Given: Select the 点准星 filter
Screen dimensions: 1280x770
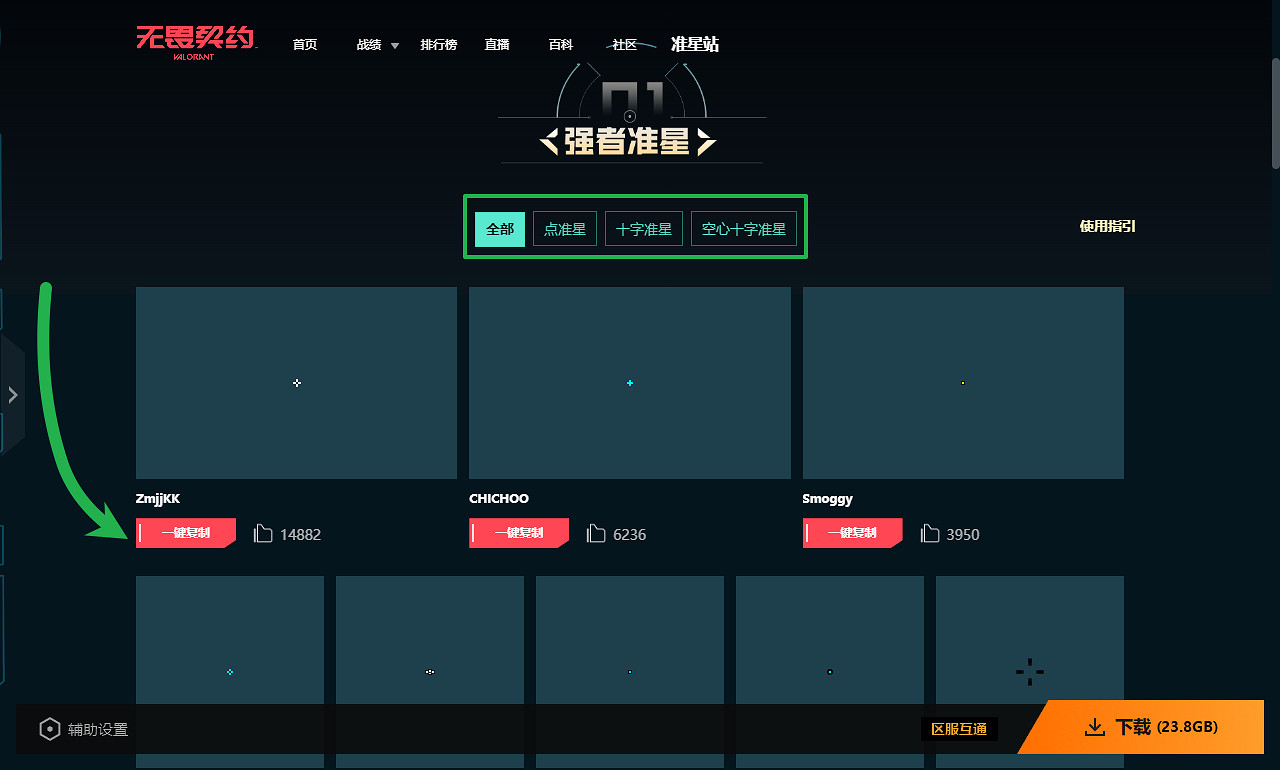Looking at the screenshot, I should click(564, 228).
